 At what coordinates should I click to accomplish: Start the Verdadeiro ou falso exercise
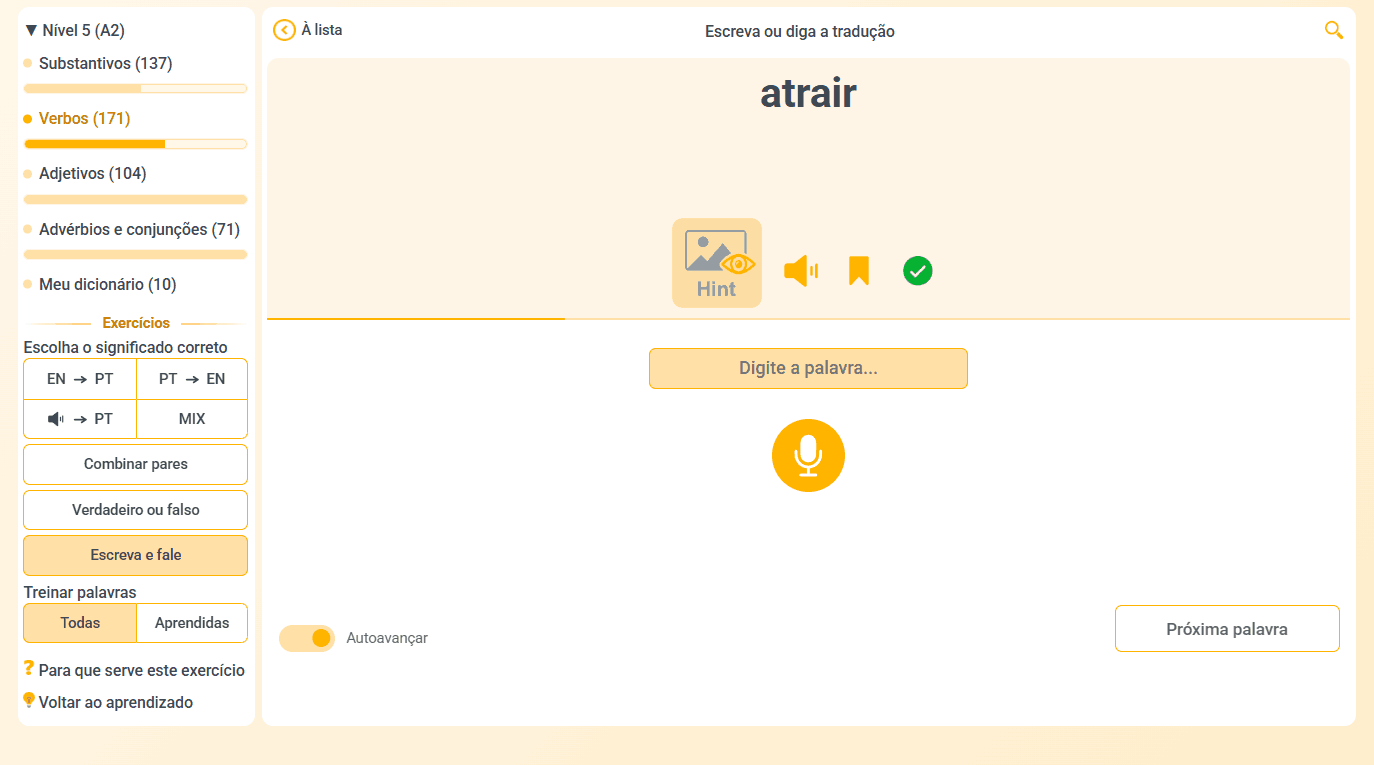coord(136,510)
